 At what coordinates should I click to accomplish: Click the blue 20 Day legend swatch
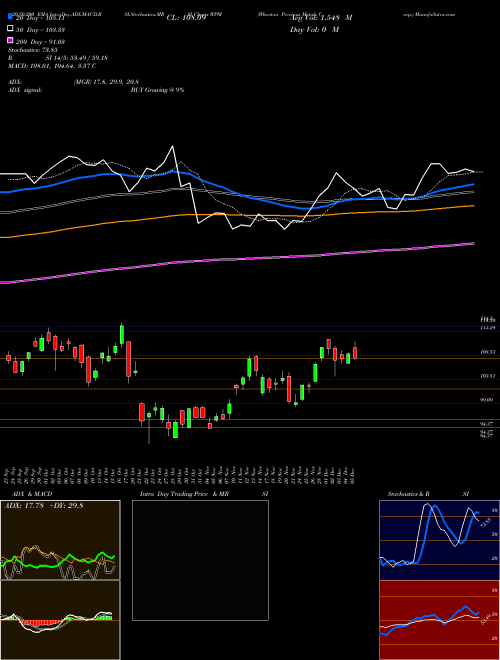10,17
